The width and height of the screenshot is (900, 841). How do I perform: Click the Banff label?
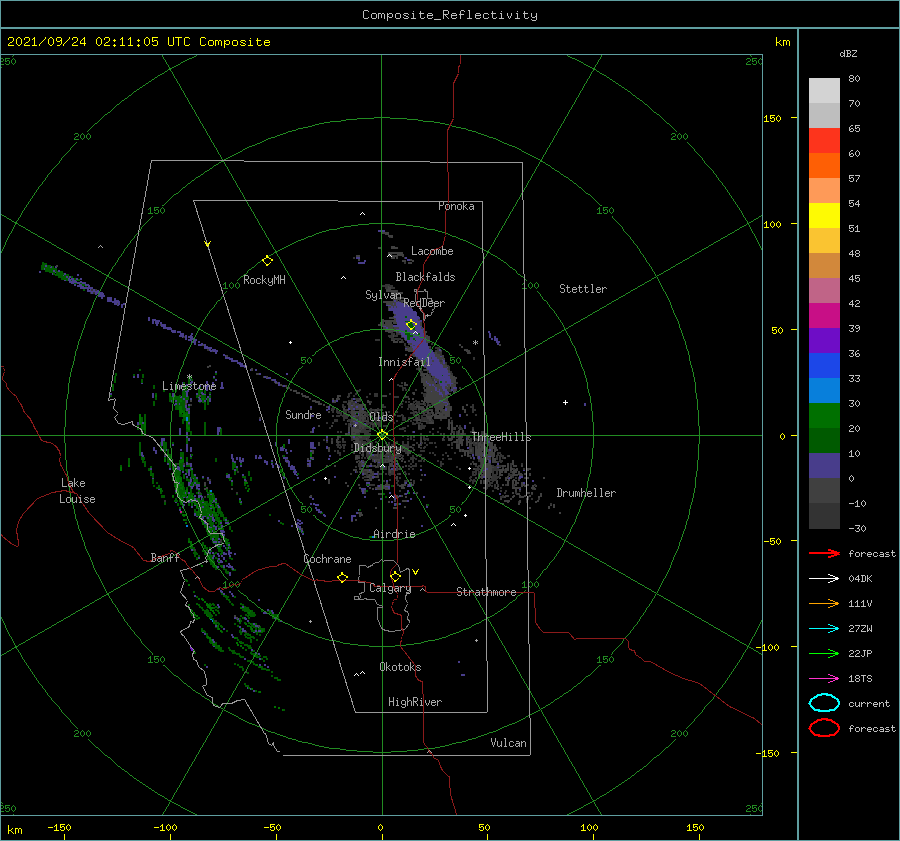pyautogui.click(x=165, y=557)
